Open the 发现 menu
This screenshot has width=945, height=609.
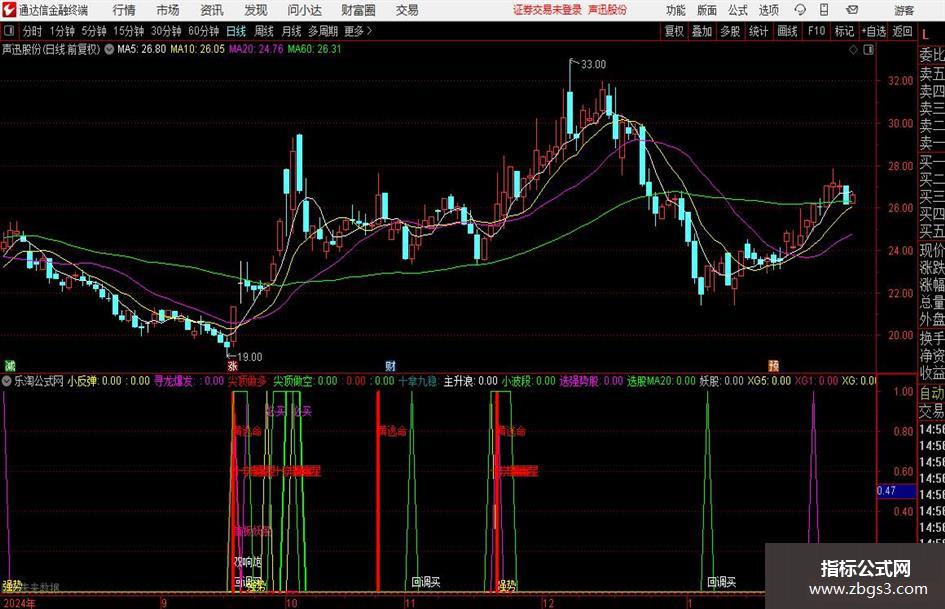[256, 10]
